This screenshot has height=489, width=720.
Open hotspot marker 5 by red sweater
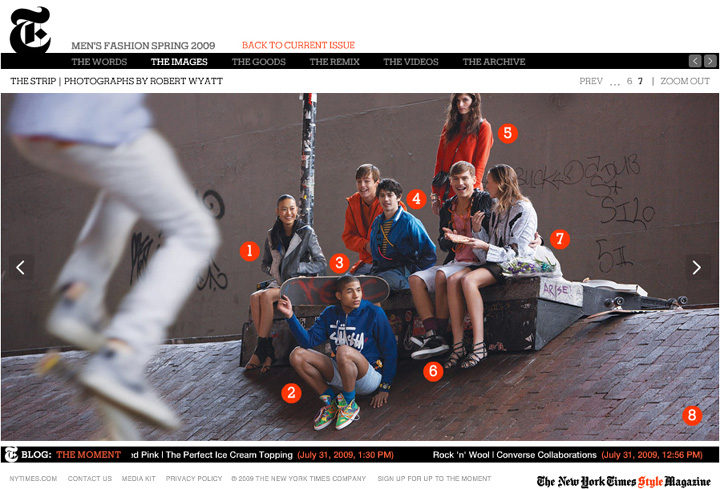tap(507, 133)
